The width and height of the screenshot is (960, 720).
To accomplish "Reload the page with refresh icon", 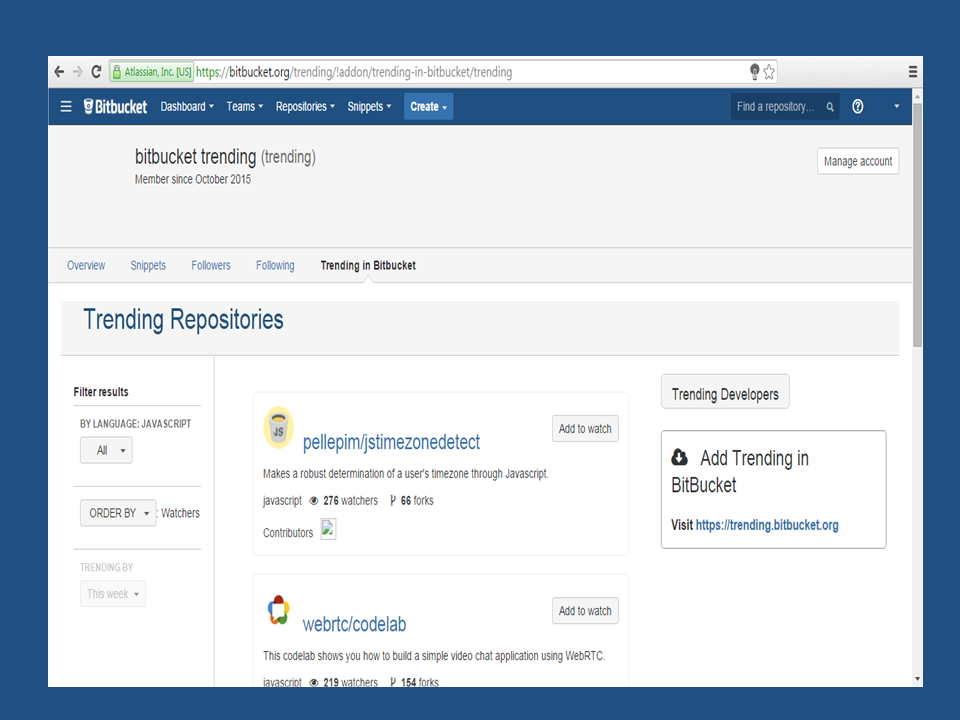I will pos(96,72).
